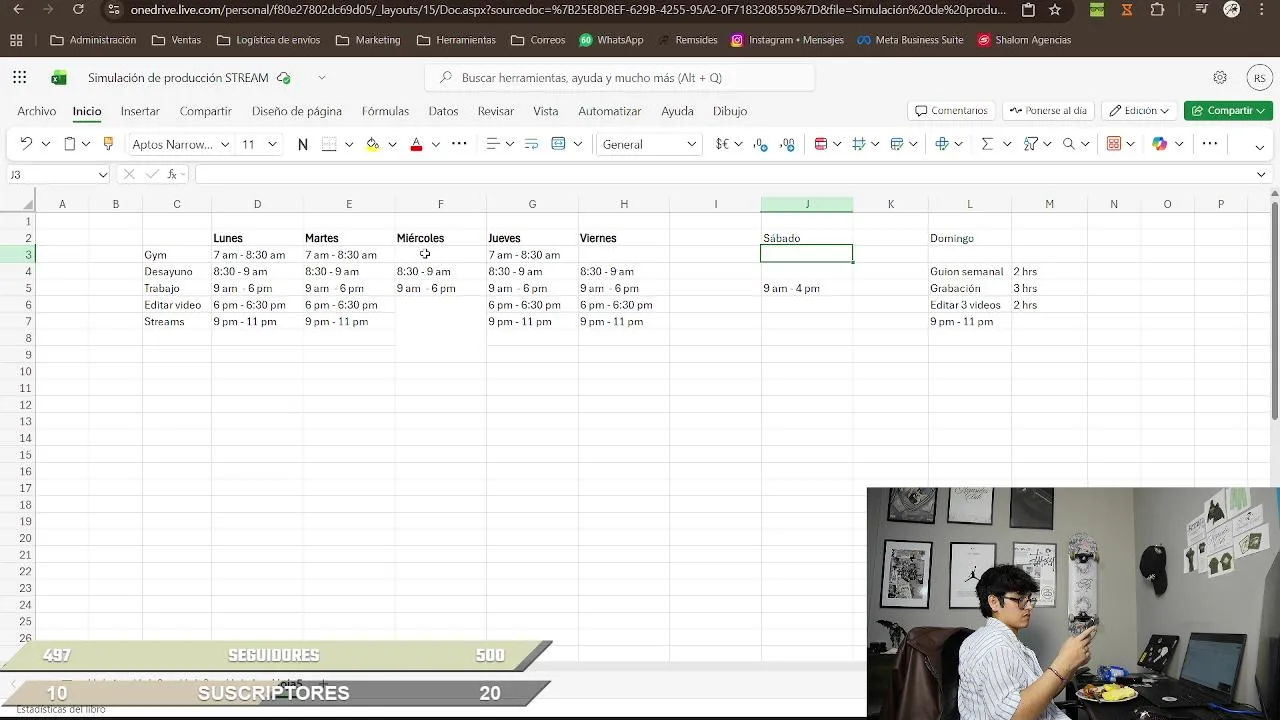Open the Meta Business Suite bookmark
The height and width of the screenshot is (720, 1280).
910,40
